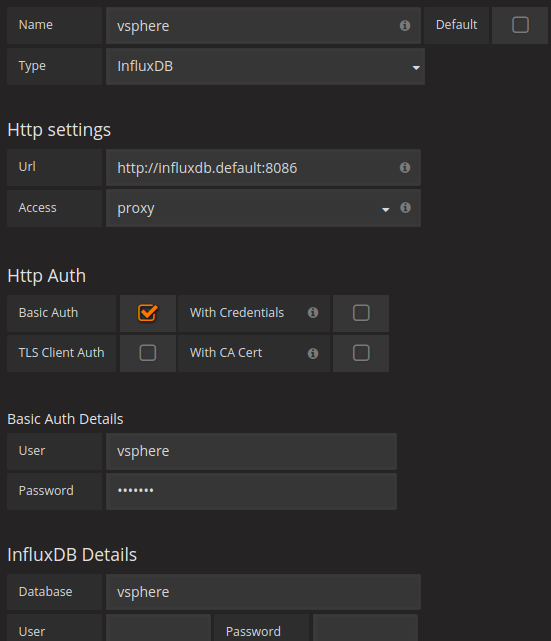Image resolution: width=551 pixels, height=641 pixels.
Task: Toggle the Default checkbox
Action: pos(520,25)
